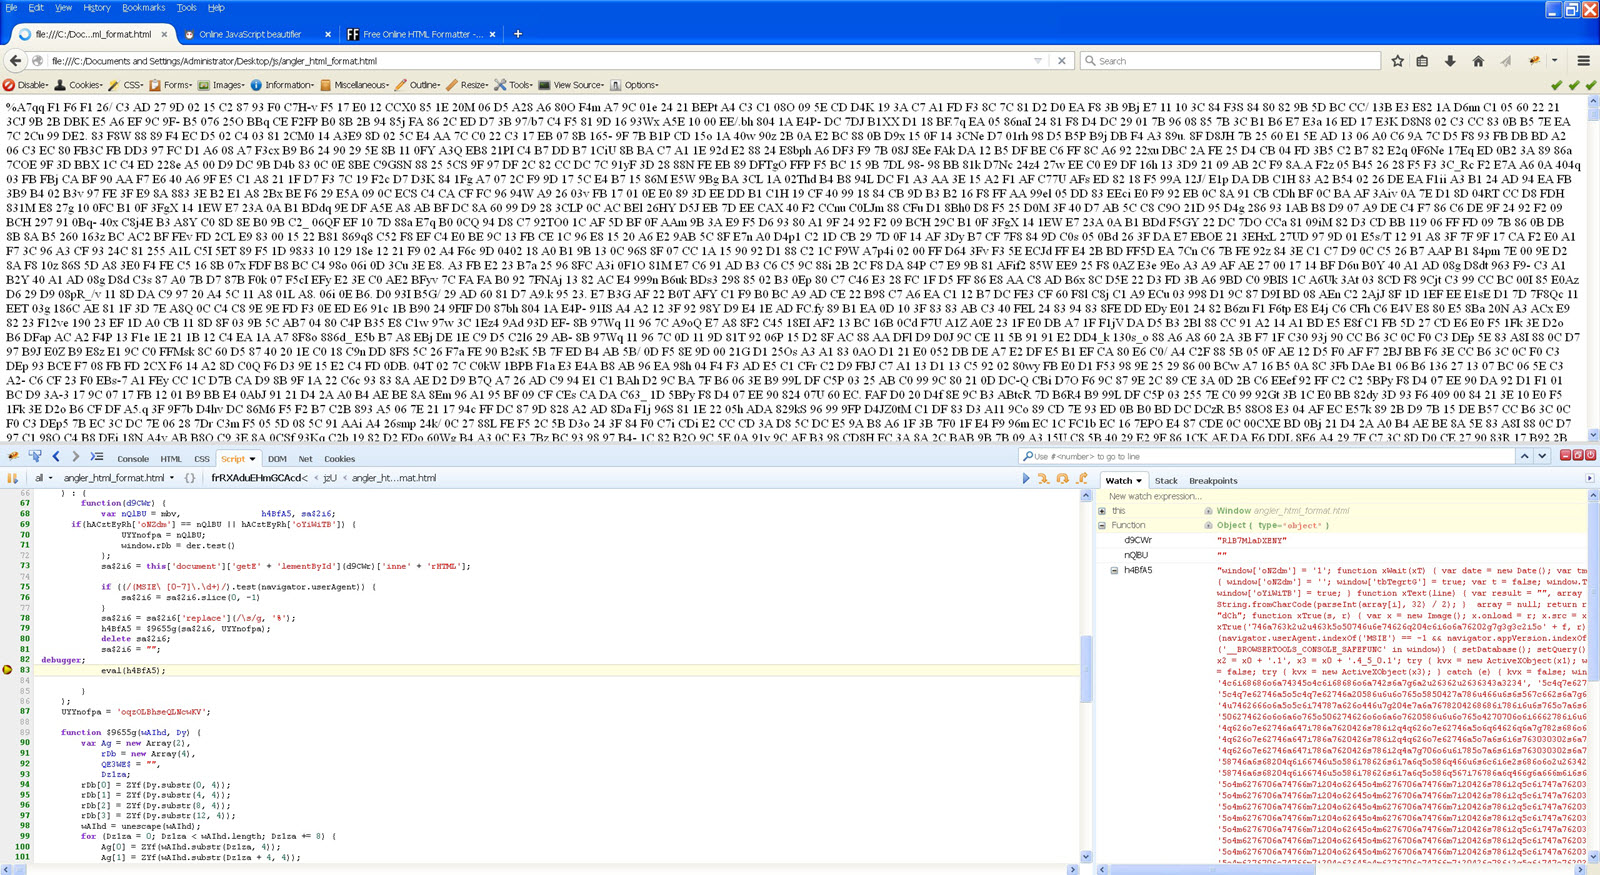Toggle the pretty print braces button

(x=190, y=478)
